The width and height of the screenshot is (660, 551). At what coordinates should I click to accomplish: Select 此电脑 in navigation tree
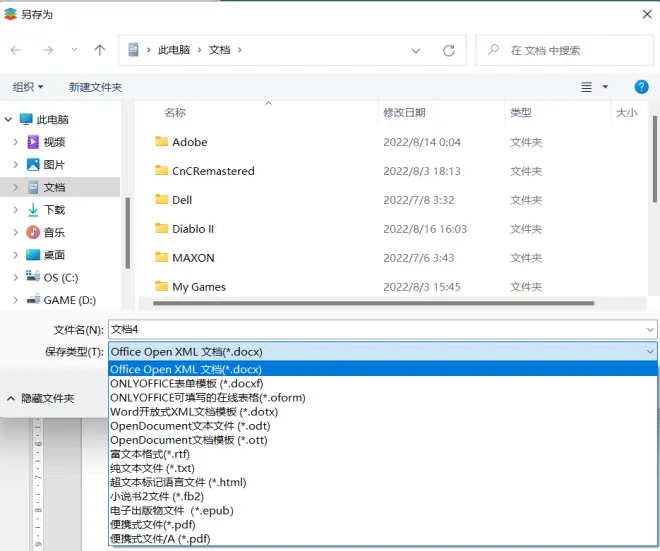52,120
